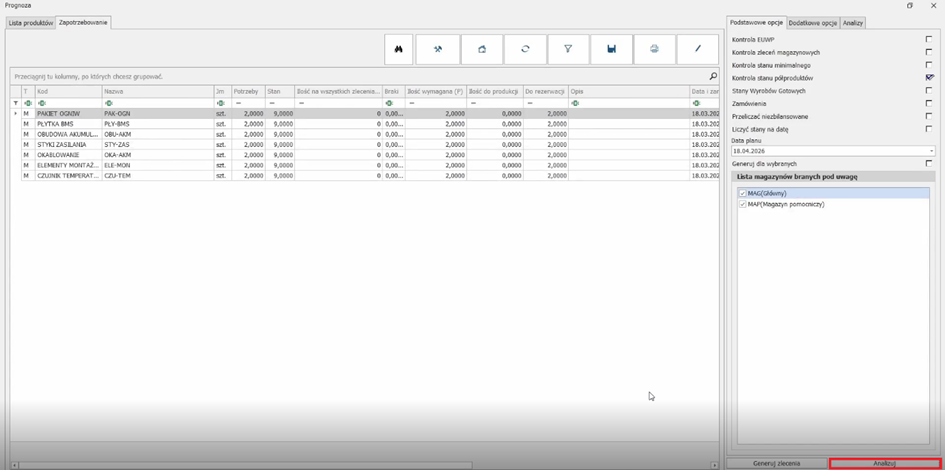This screenshot has height=470, width=945.
Task: Tick the Zamówienia checkbox
Action: (x=929, y=103)
